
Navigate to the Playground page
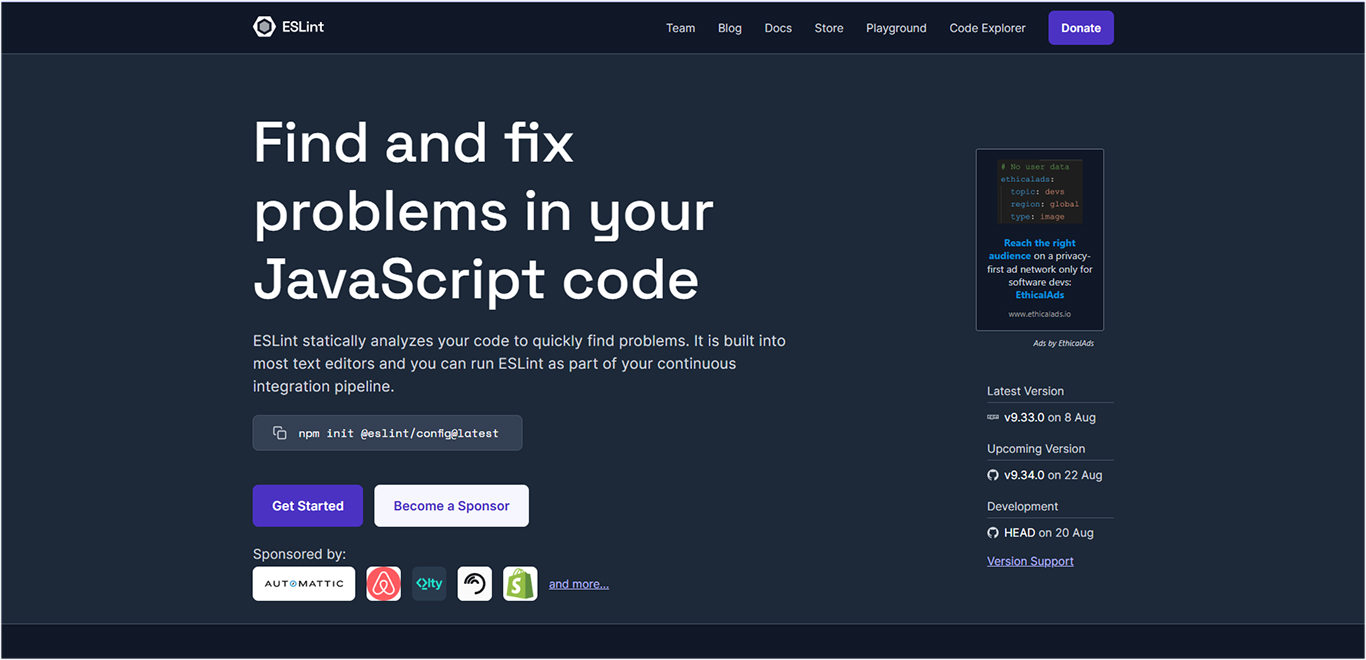point(896,27)
